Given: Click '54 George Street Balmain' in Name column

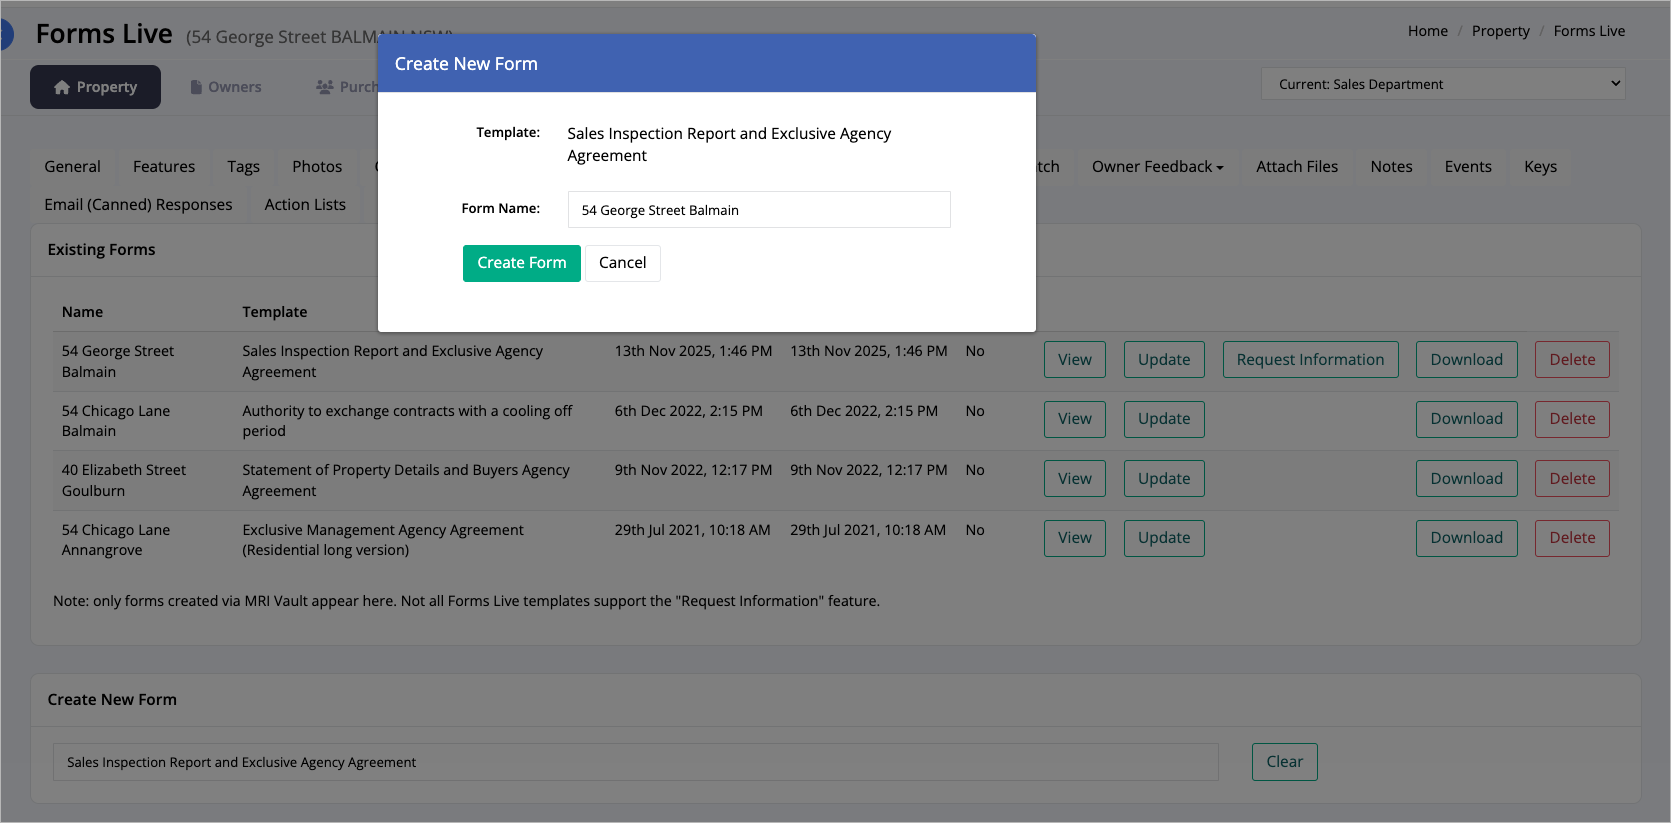Looking at the screenshot, I should pos(117,361).
